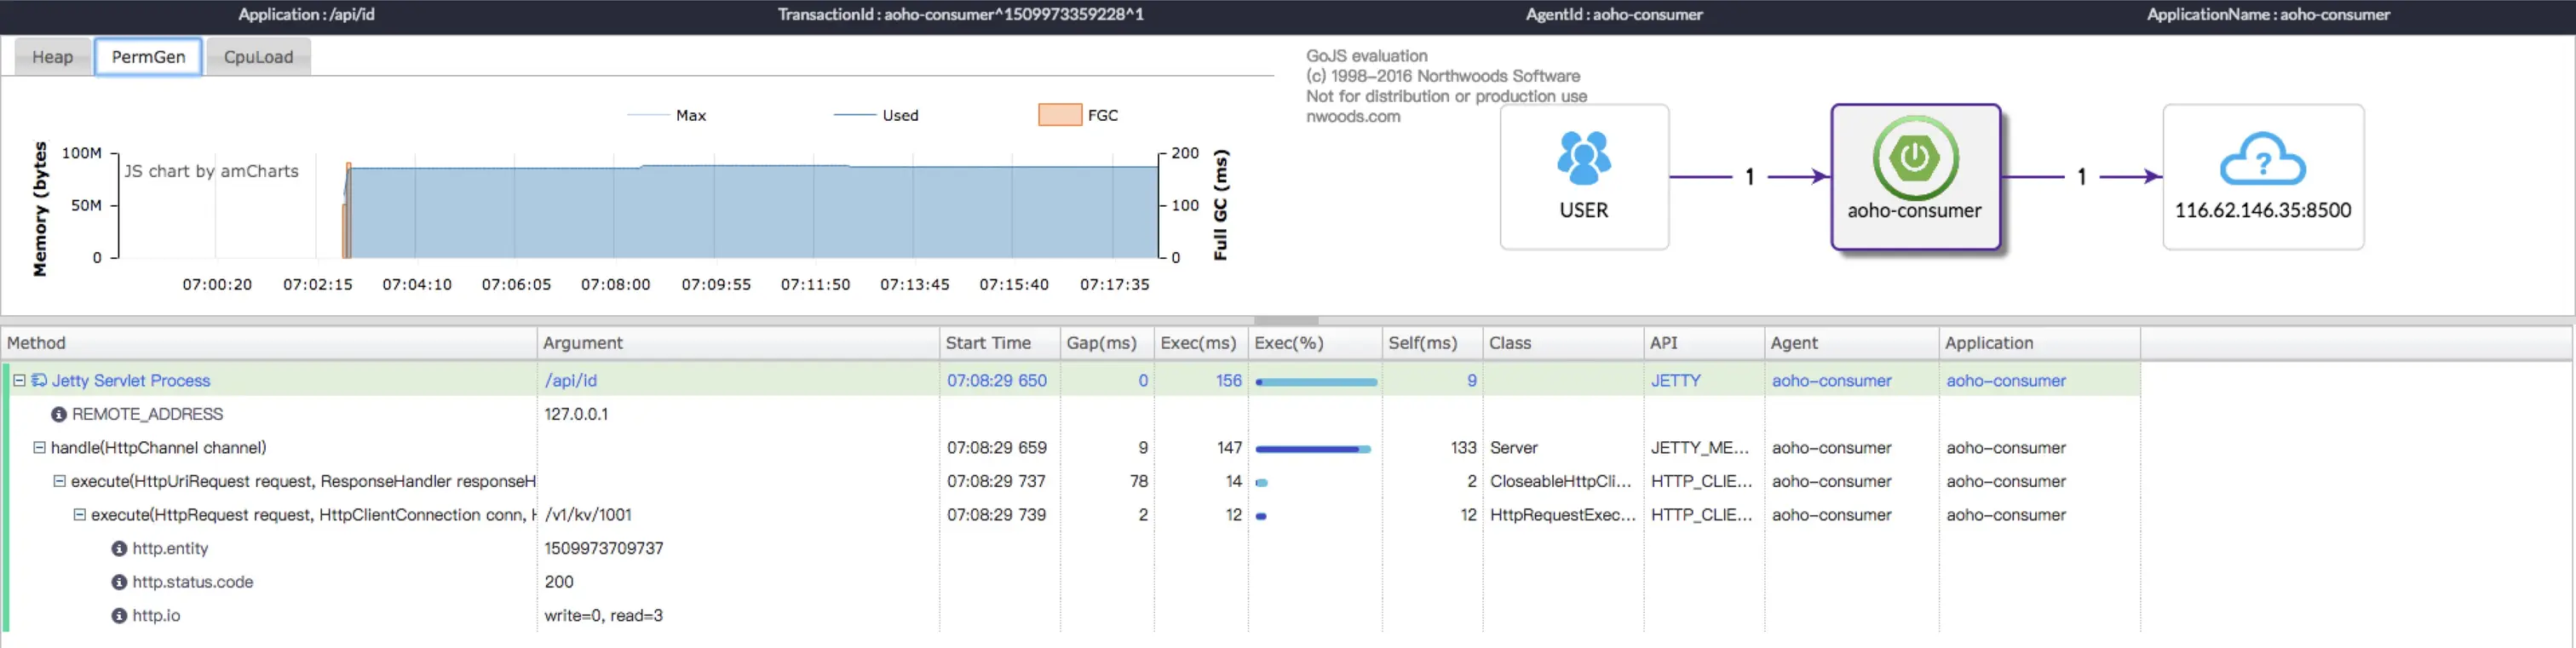Click the Argument column header
This screenshot has width=2576, height=648.
coord(738,343)
